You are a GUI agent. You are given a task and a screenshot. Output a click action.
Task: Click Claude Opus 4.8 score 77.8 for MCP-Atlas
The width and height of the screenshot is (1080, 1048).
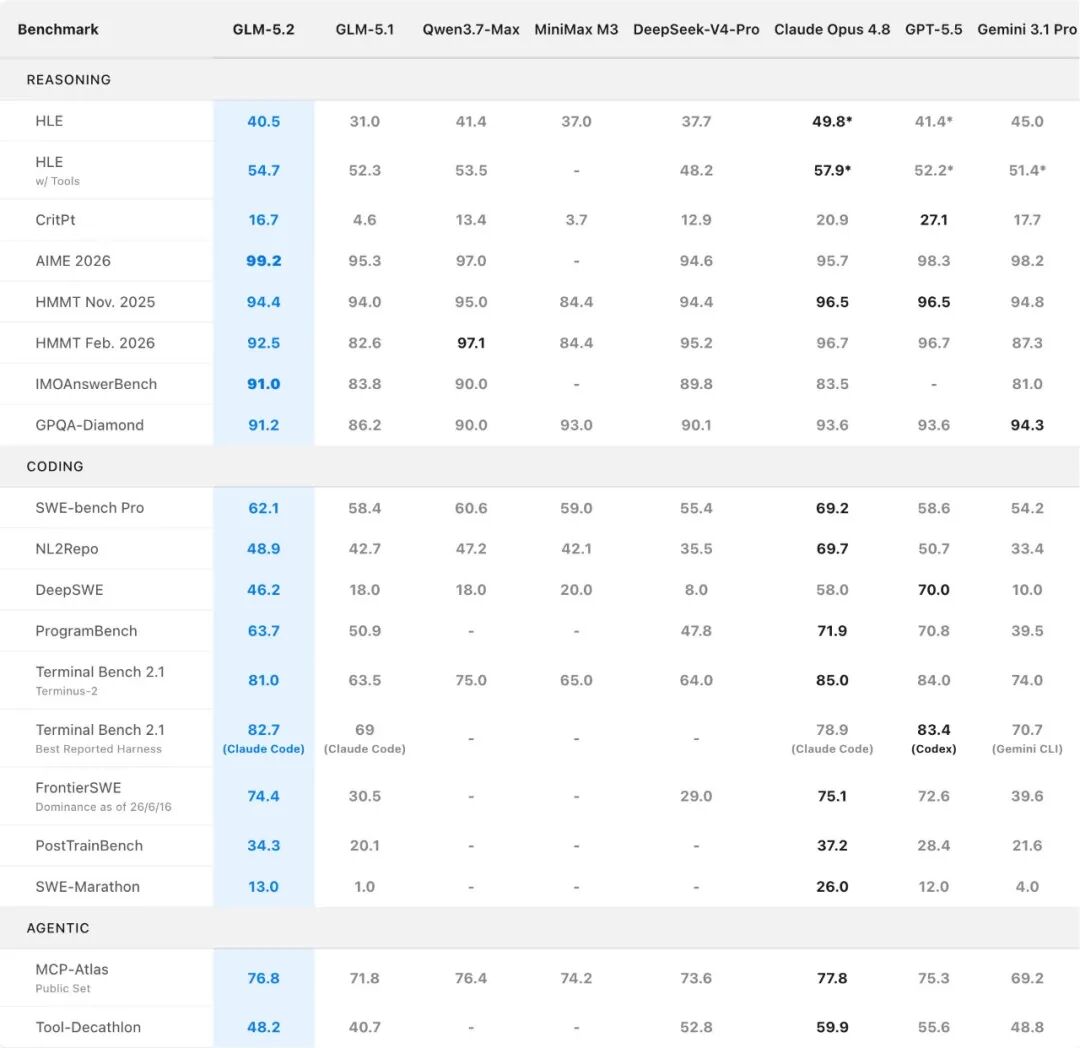[x=832, y=978]
